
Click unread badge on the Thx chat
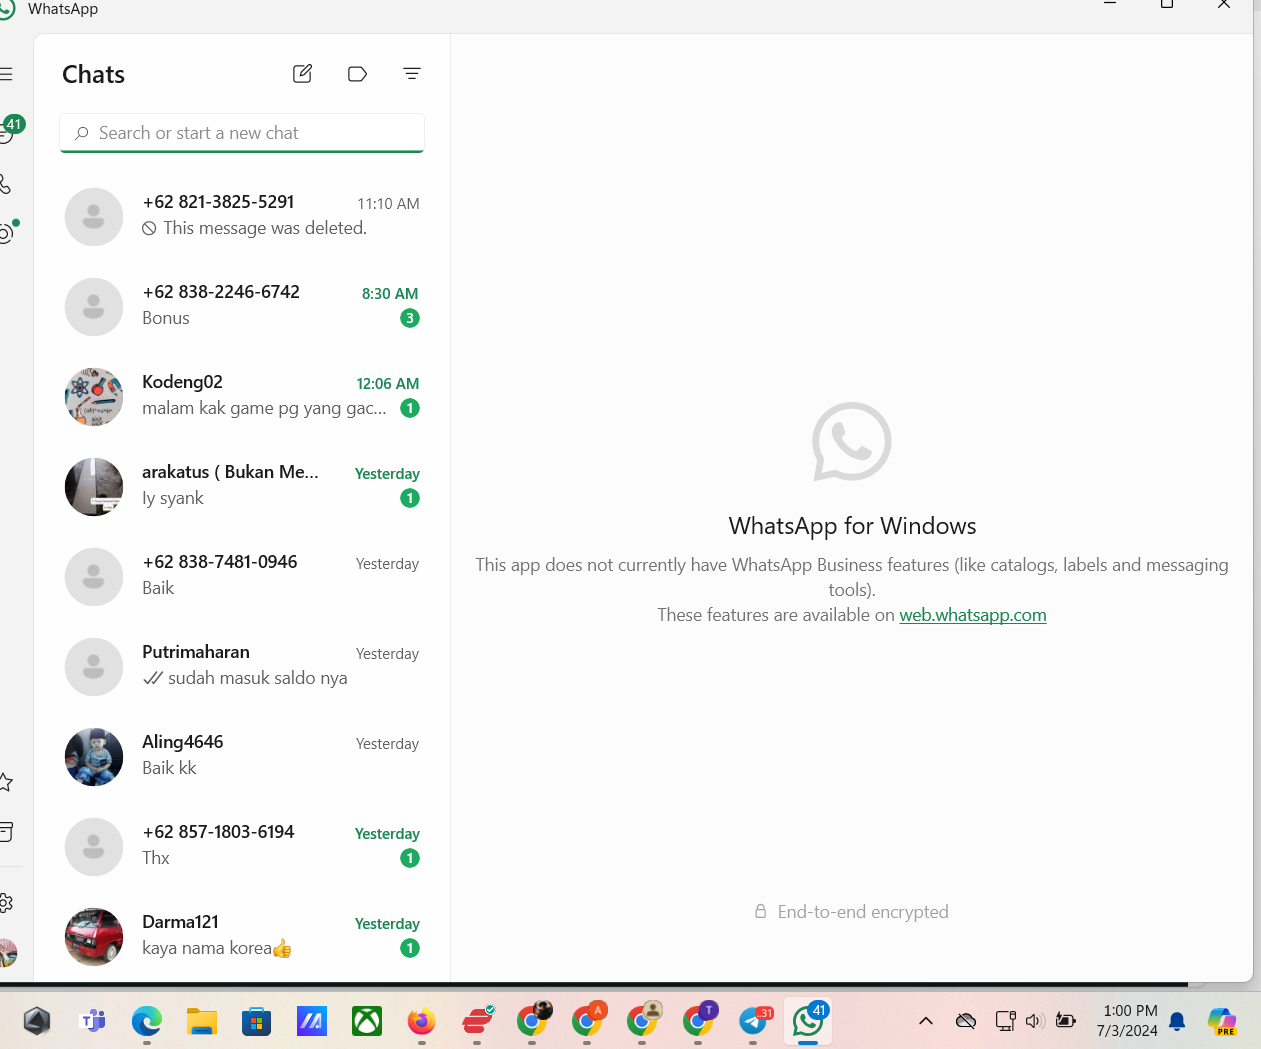pos(410,858)
